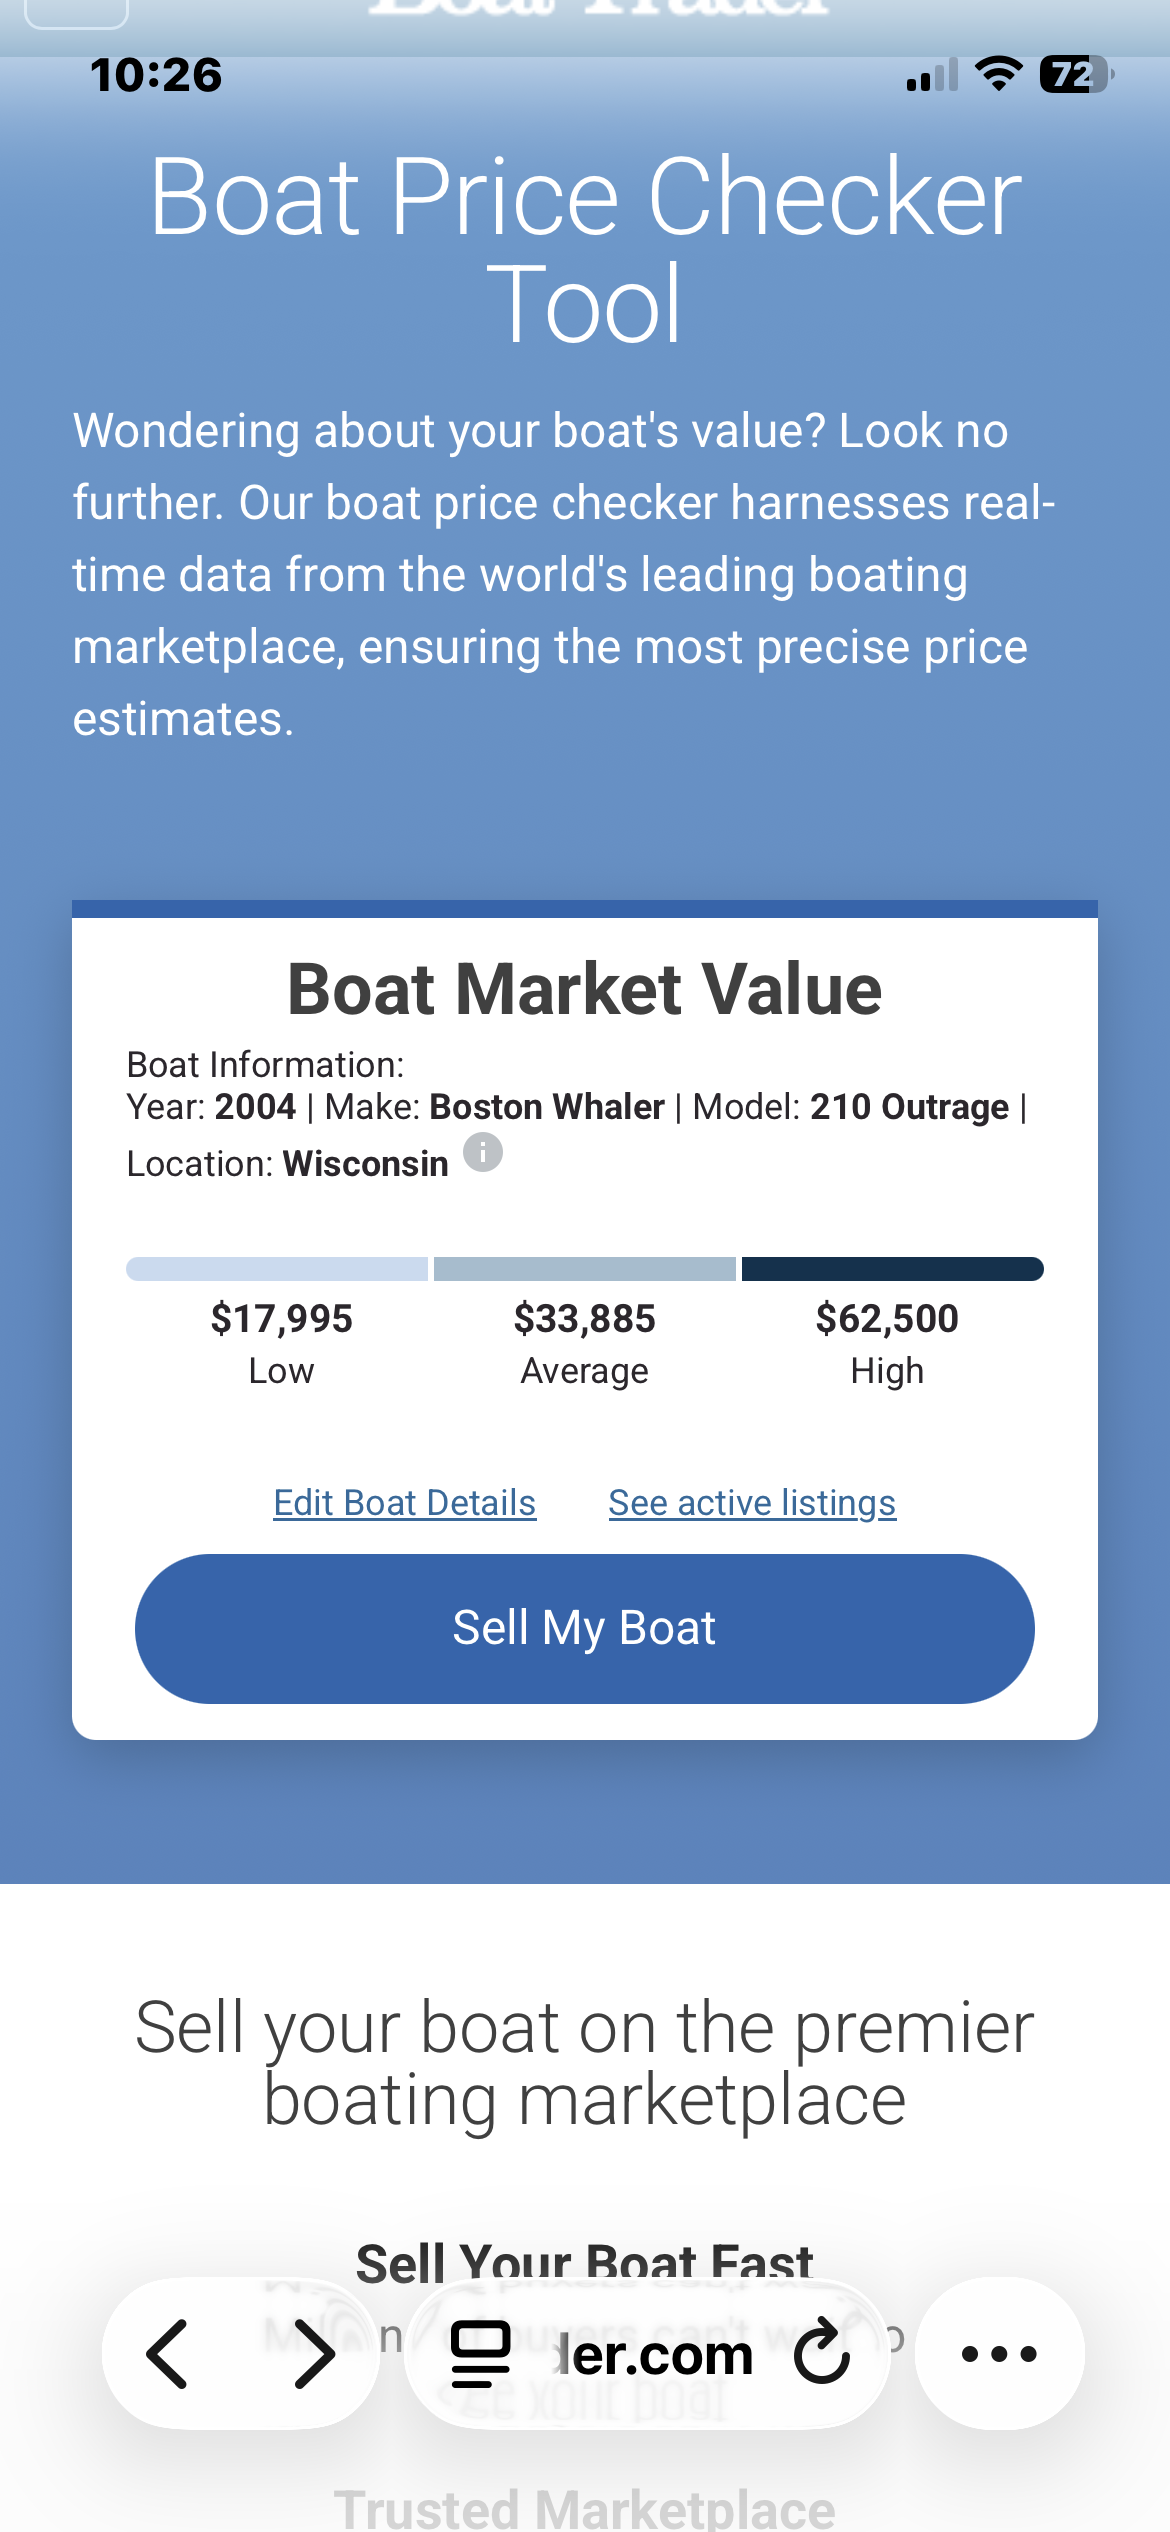Image resolution: width=1170 pixels, height=2532 pixels.
Task: Tap the location info icon beside Wisconsin
Action: (x=483, y=1152)
